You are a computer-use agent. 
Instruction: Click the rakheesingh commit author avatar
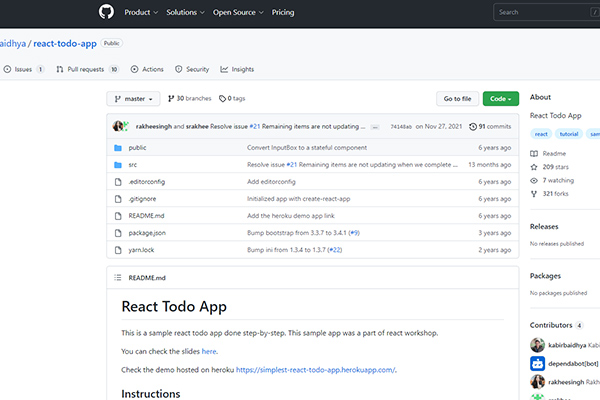[118, 126]
